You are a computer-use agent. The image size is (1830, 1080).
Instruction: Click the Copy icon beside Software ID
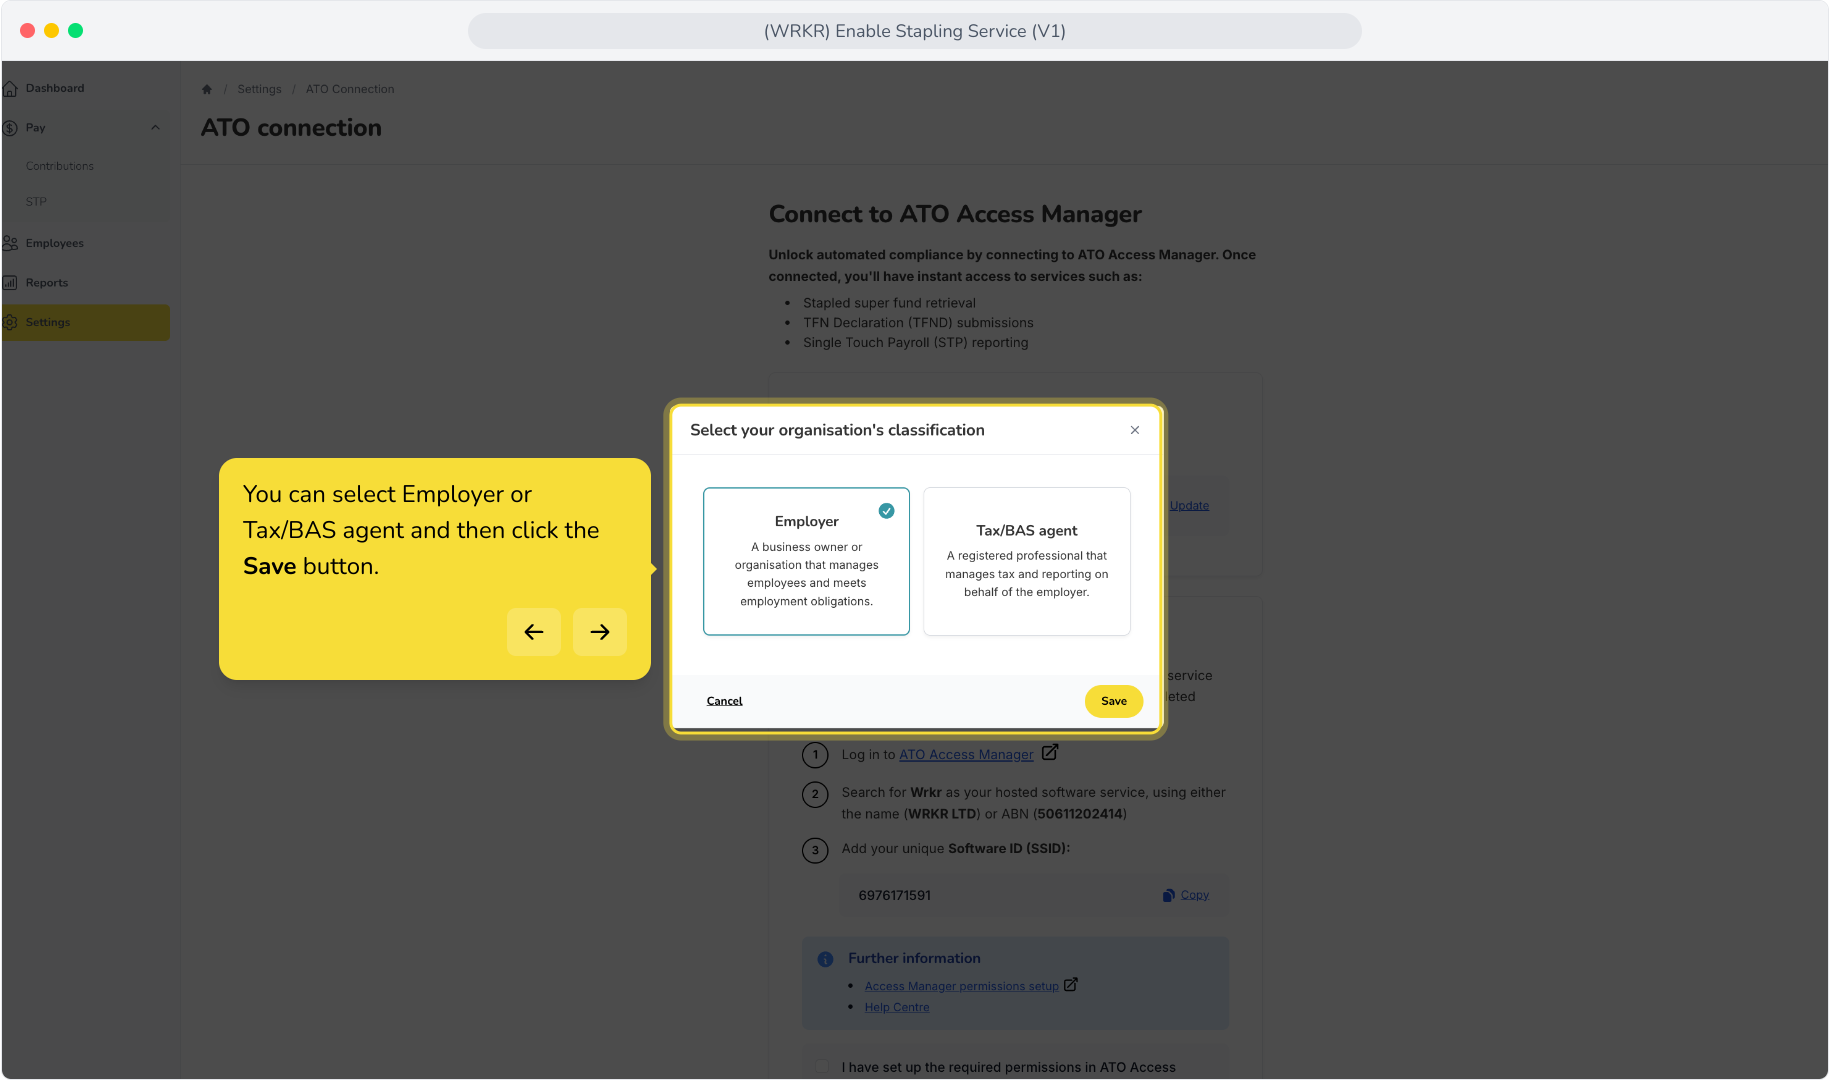pyautogui.click(x=1168, y=896)
